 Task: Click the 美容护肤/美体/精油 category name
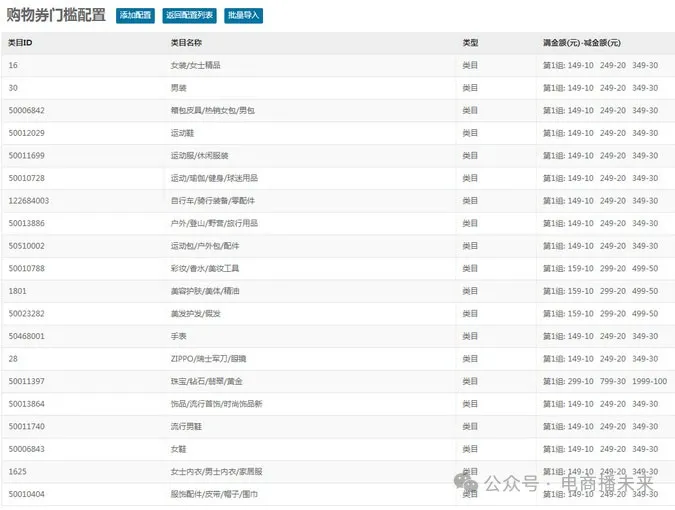click(205, 291)
